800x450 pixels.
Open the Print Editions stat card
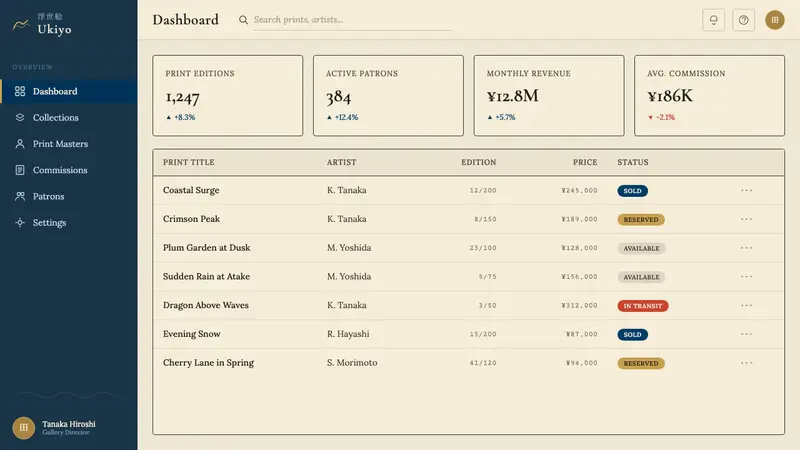pyautogui.click(x=228, y=95)
